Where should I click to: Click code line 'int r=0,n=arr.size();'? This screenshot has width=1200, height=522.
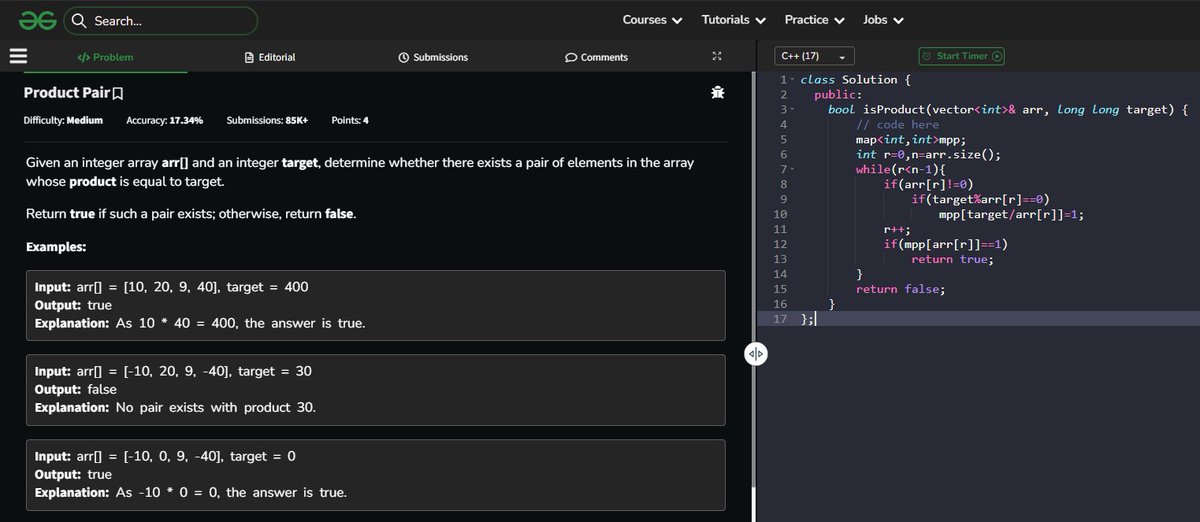click(x=928, y=154)
